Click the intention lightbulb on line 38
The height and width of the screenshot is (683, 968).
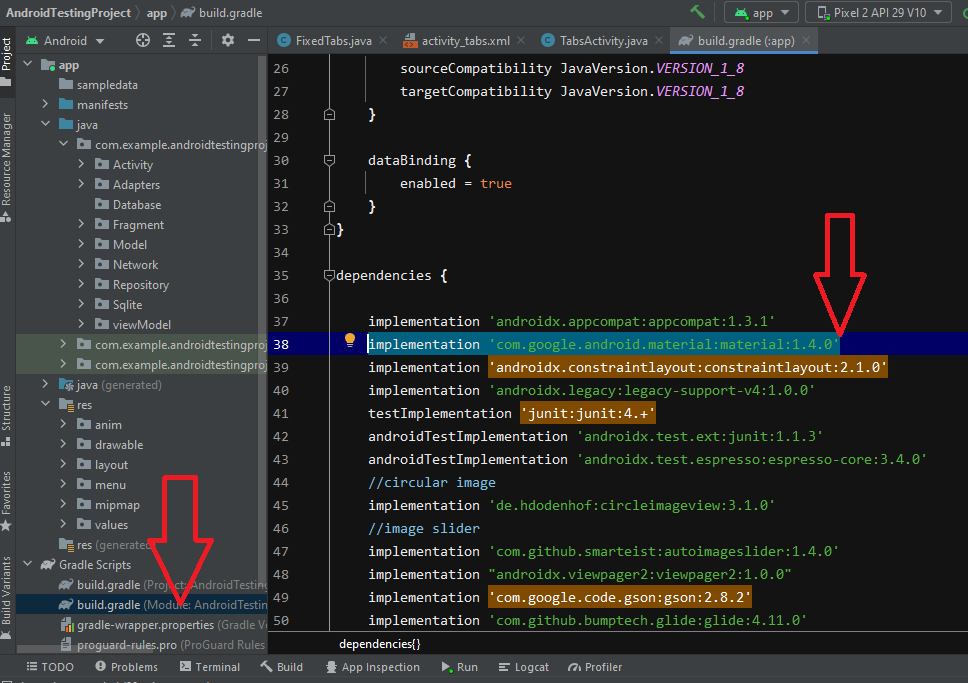pos(350,340)
